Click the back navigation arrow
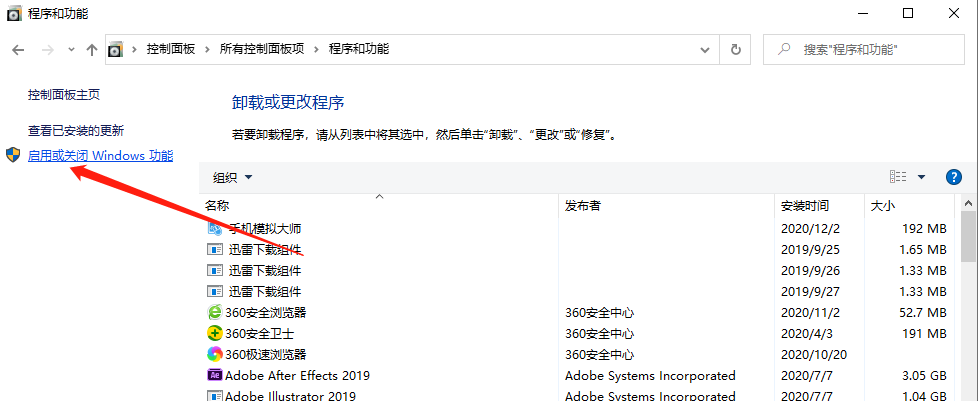The width and height of the screenshot is (978, 401). pos(18,49)
